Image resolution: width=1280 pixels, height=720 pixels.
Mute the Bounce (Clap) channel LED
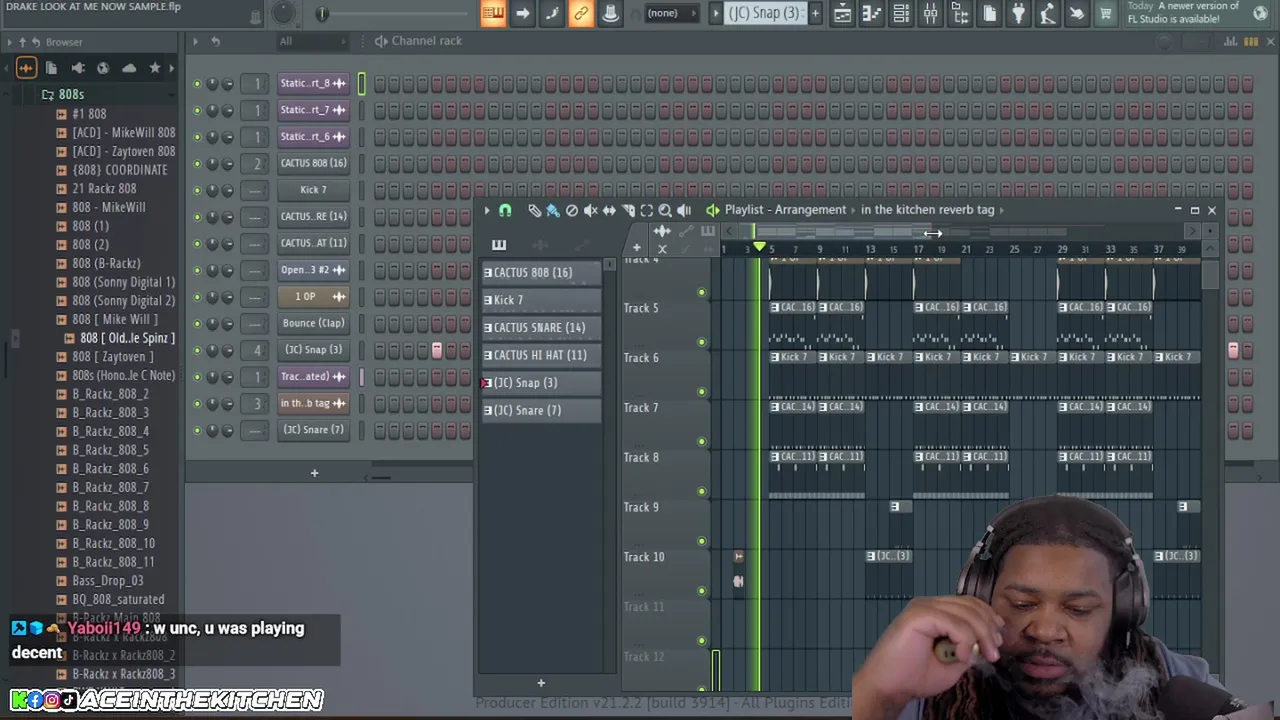click(x=197, y=323)
